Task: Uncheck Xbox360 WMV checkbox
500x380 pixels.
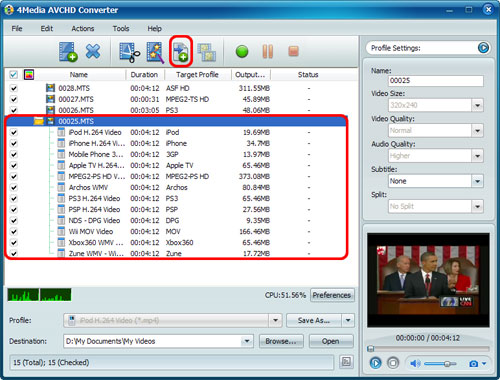Action: point(14,242)
